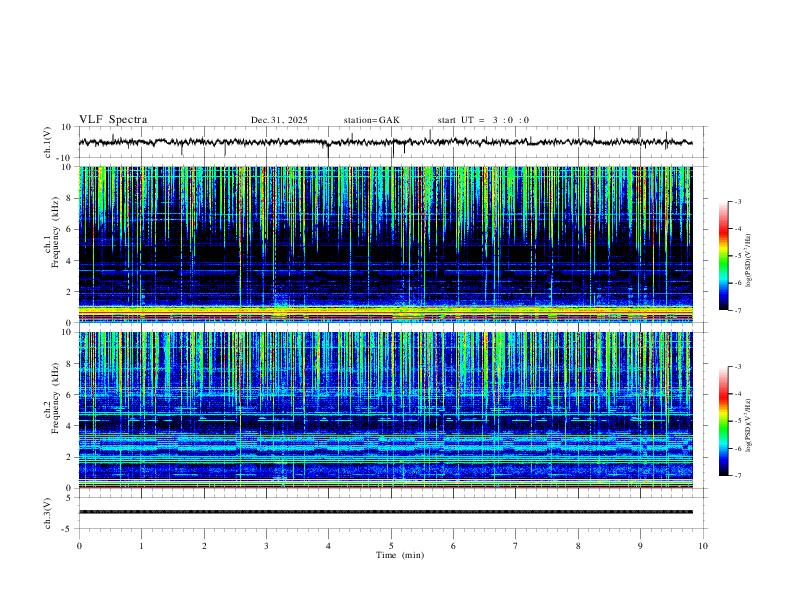Click the "ch.3(V)" axis label
Viewport: 792px width, 612px height.
(x=48, y=513)
